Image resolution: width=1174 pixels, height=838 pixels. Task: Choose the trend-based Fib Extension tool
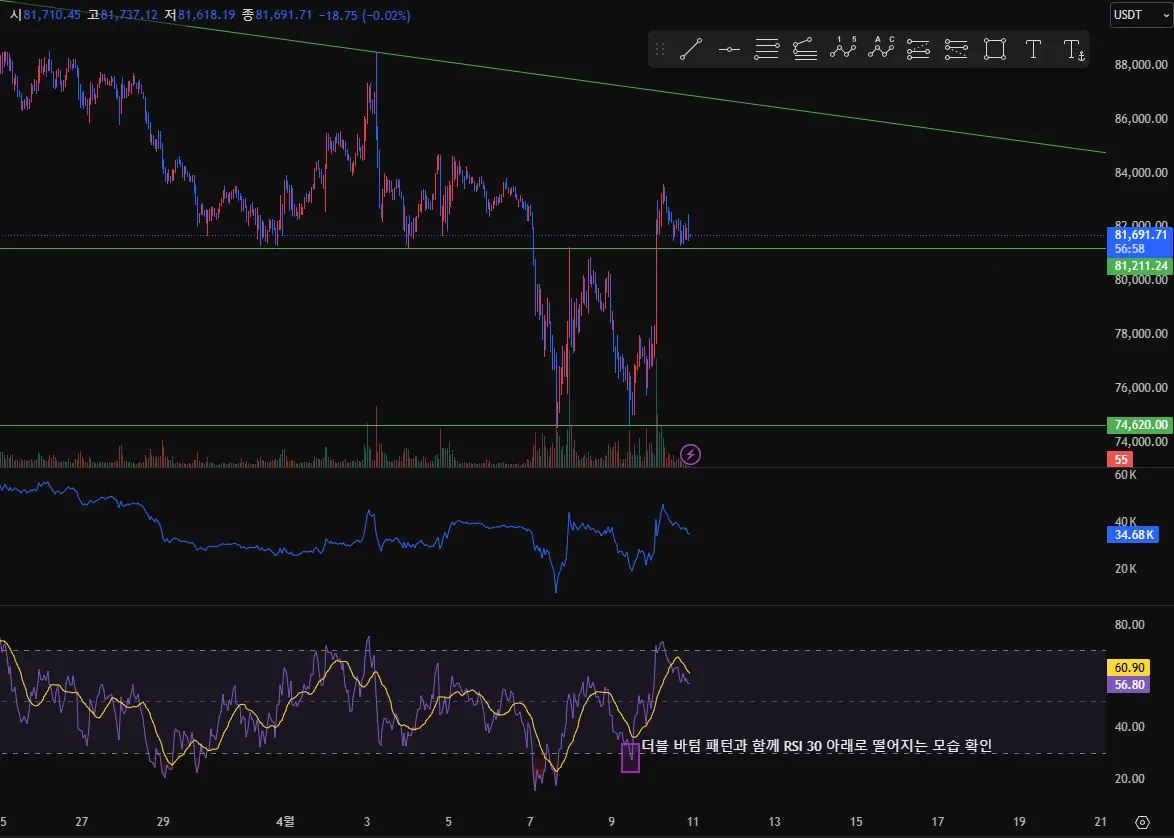click(805, 49)
